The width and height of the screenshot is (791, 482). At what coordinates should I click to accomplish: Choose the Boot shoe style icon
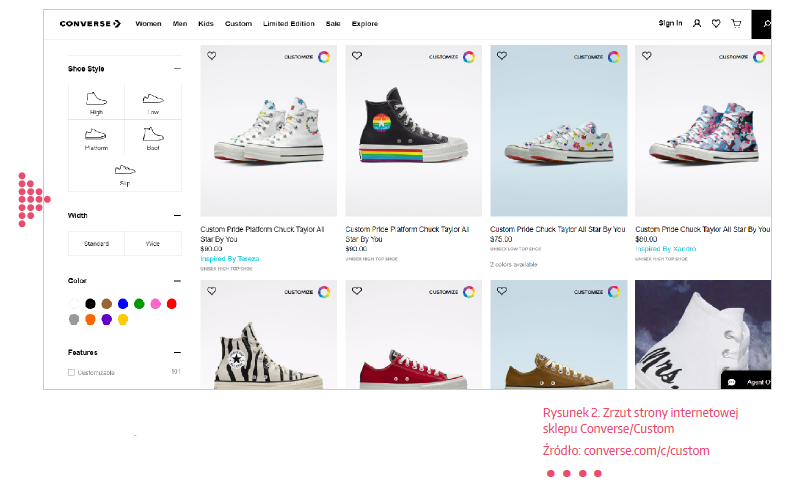coord(153,134)
